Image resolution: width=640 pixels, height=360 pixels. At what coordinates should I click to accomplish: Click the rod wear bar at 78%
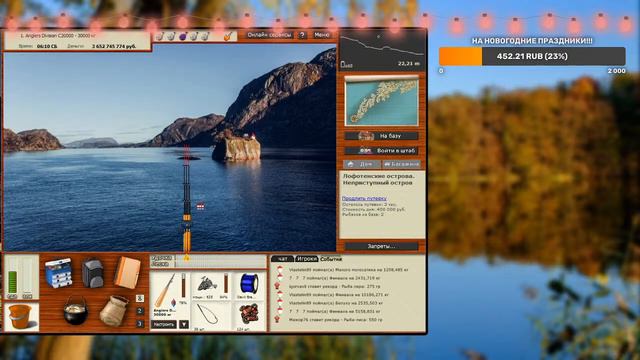click(x=183, y=285)
